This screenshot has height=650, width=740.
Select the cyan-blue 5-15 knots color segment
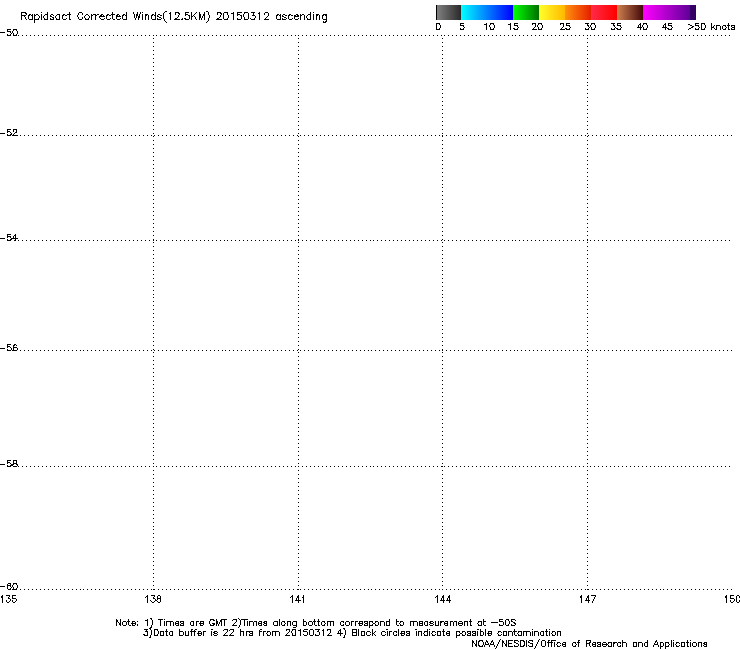(x=487, y=12)
